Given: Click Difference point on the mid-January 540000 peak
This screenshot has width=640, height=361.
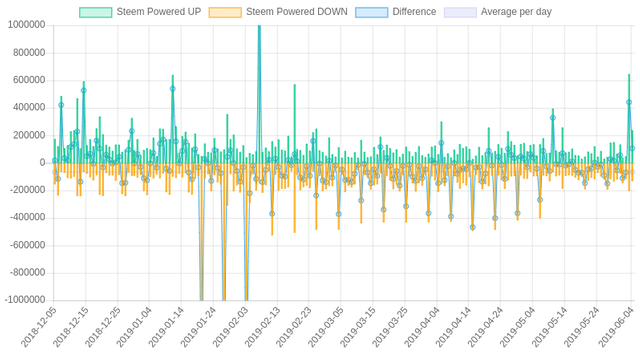Looking at the screenshot, I should pos(173,89).
